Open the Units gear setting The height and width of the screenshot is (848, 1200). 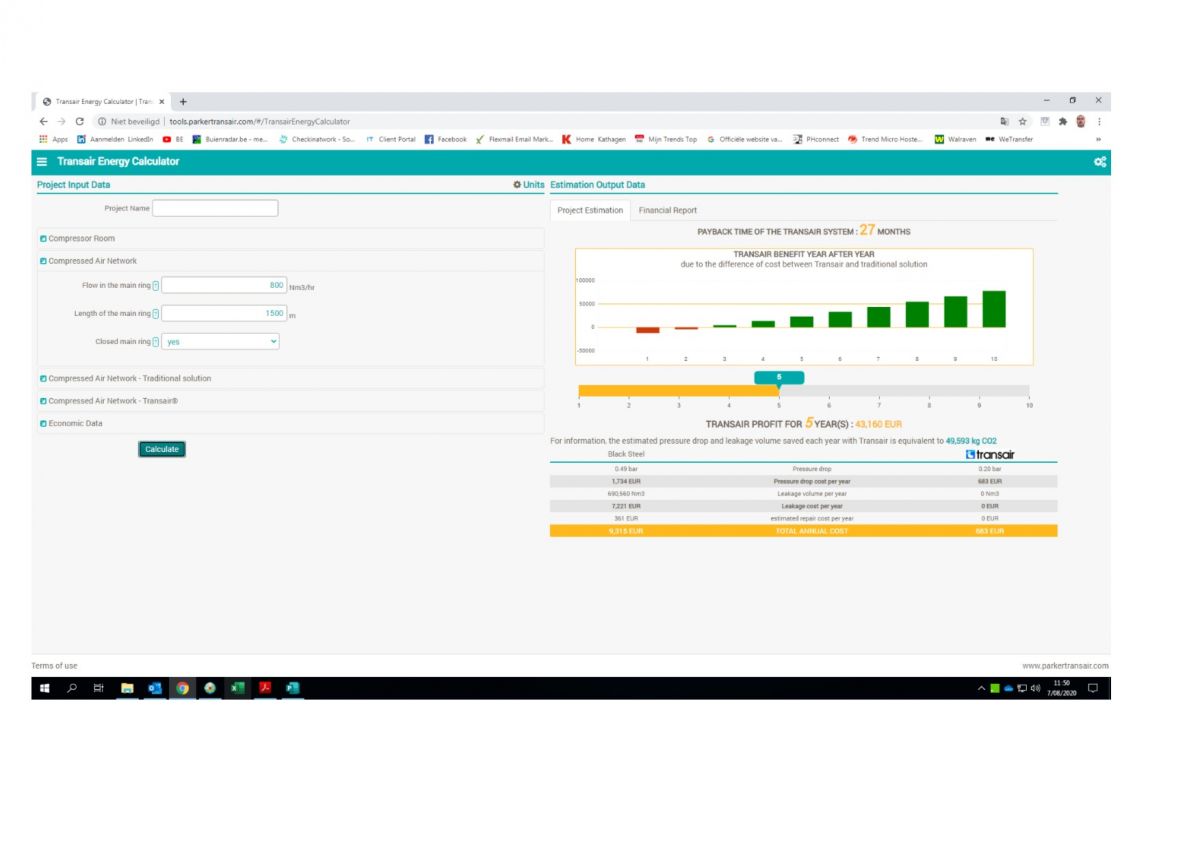528,185
